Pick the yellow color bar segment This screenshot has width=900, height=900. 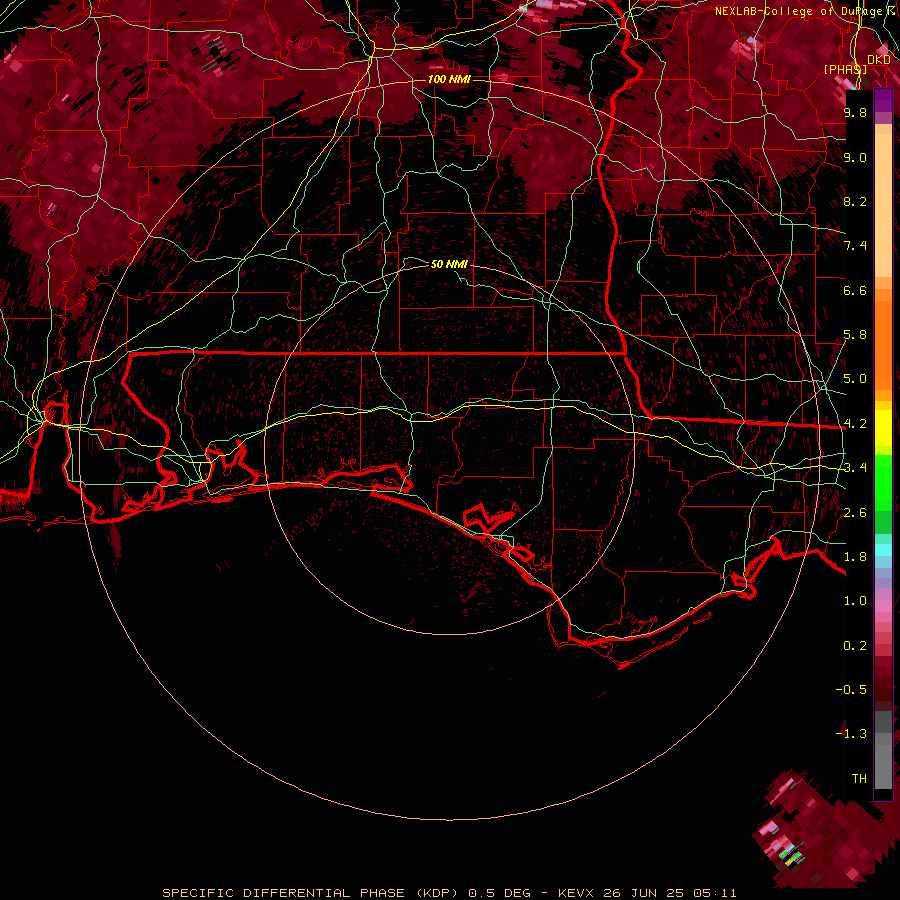tap(883, 428)
